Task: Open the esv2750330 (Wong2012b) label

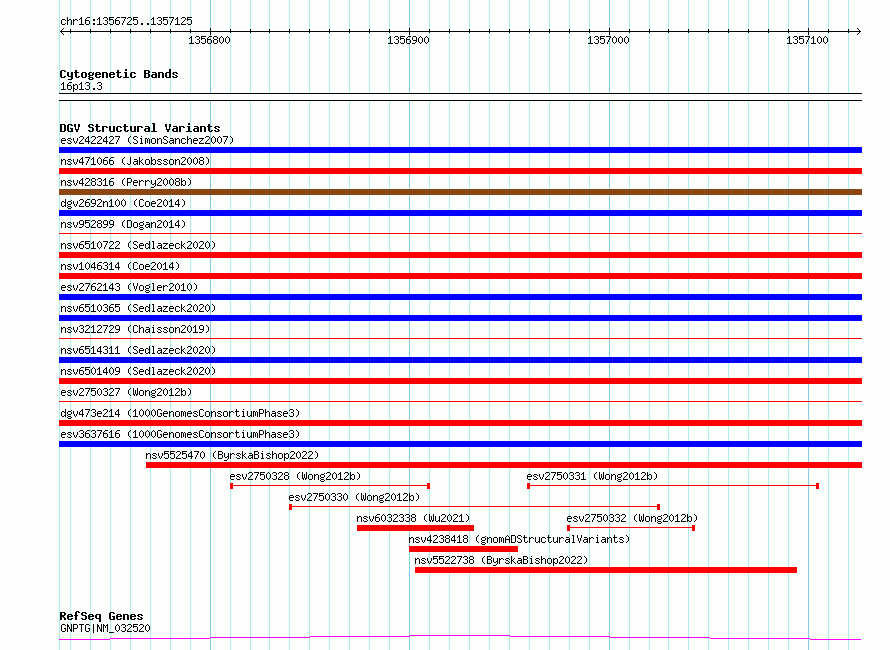Action: coord(353,497)
